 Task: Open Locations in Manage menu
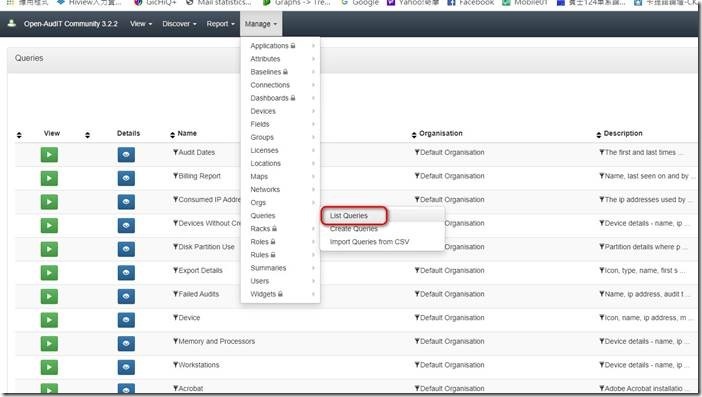pyautogui.click(x=280, y=163)
